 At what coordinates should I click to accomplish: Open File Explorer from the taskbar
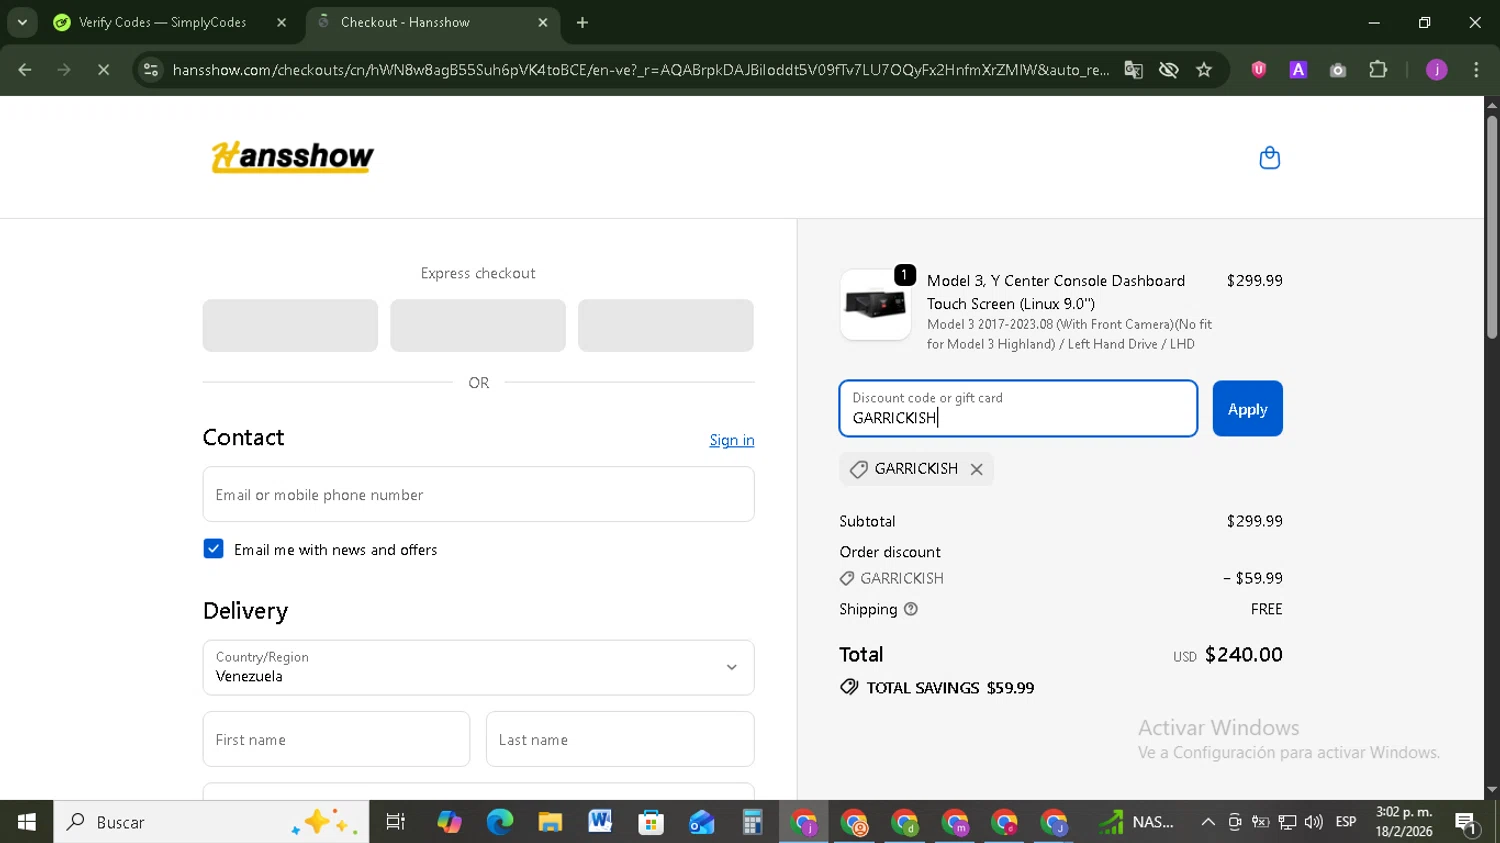click(550, 822)
